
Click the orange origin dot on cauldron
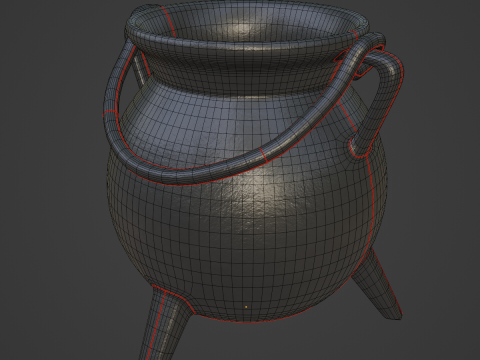[x=246, y=307]
